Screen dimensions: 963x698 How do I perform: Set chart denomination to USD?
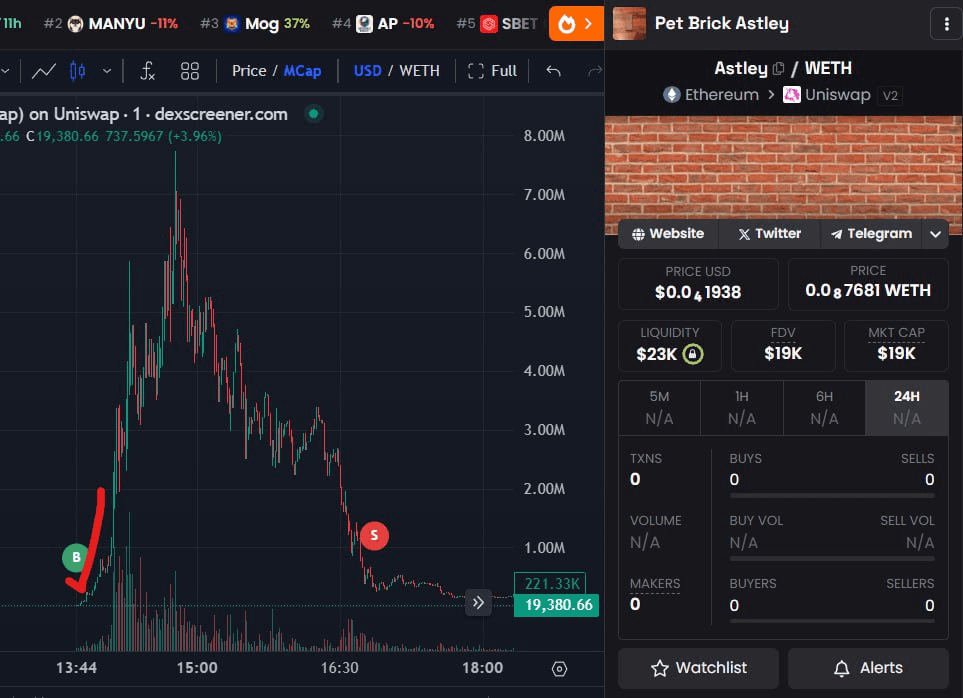point(367,71)
